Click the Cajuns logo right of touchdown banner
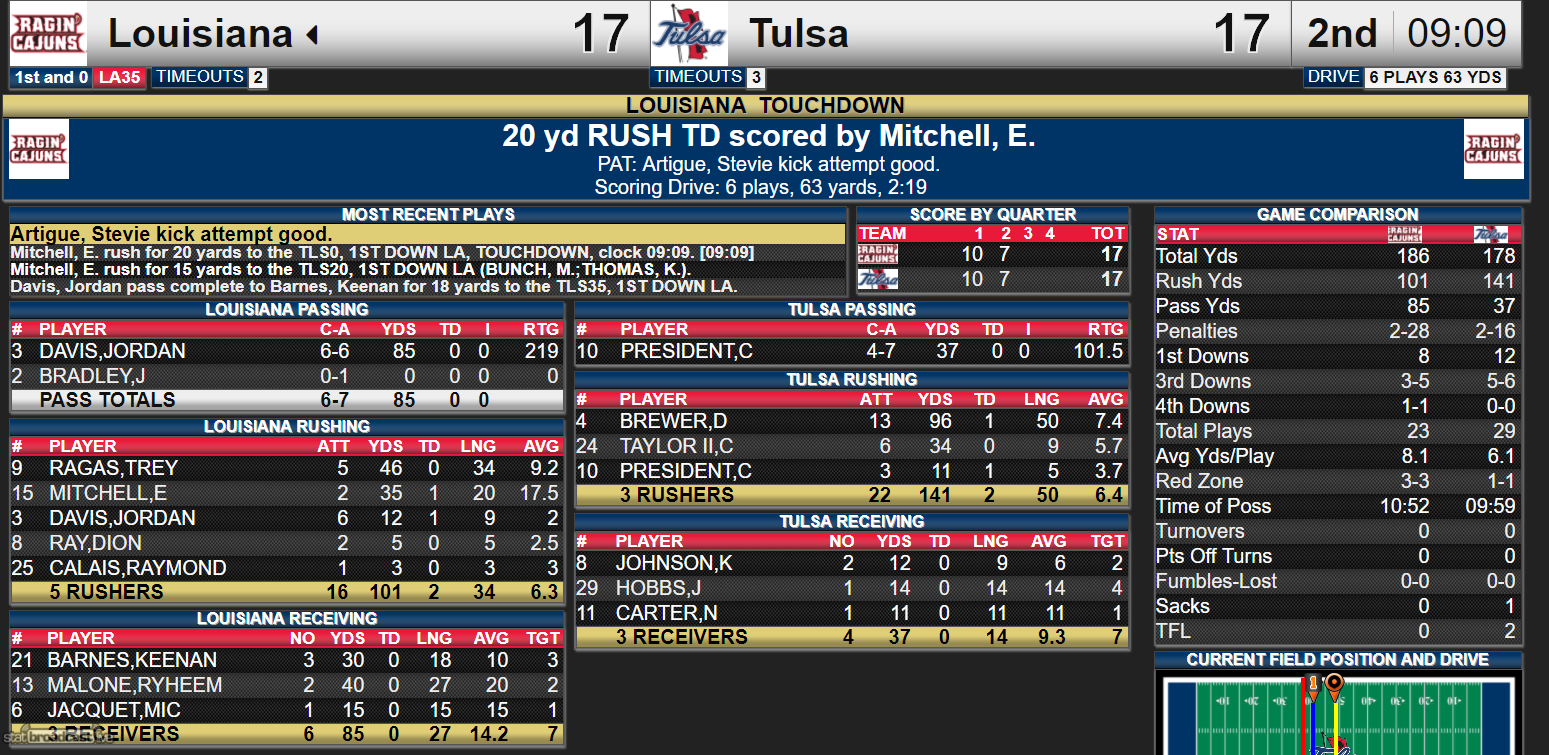Image resolution: width=1549 pixels, height=755 pixels. click(1493, 149)
